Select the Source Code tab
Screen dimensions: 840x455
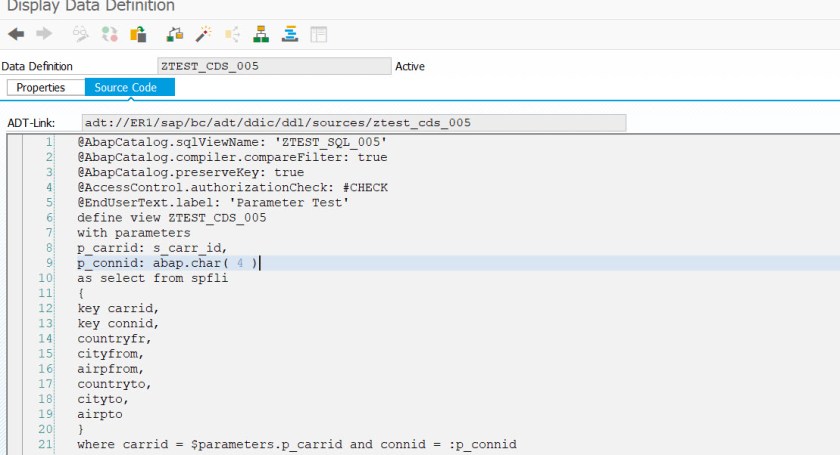pos(129,88)
